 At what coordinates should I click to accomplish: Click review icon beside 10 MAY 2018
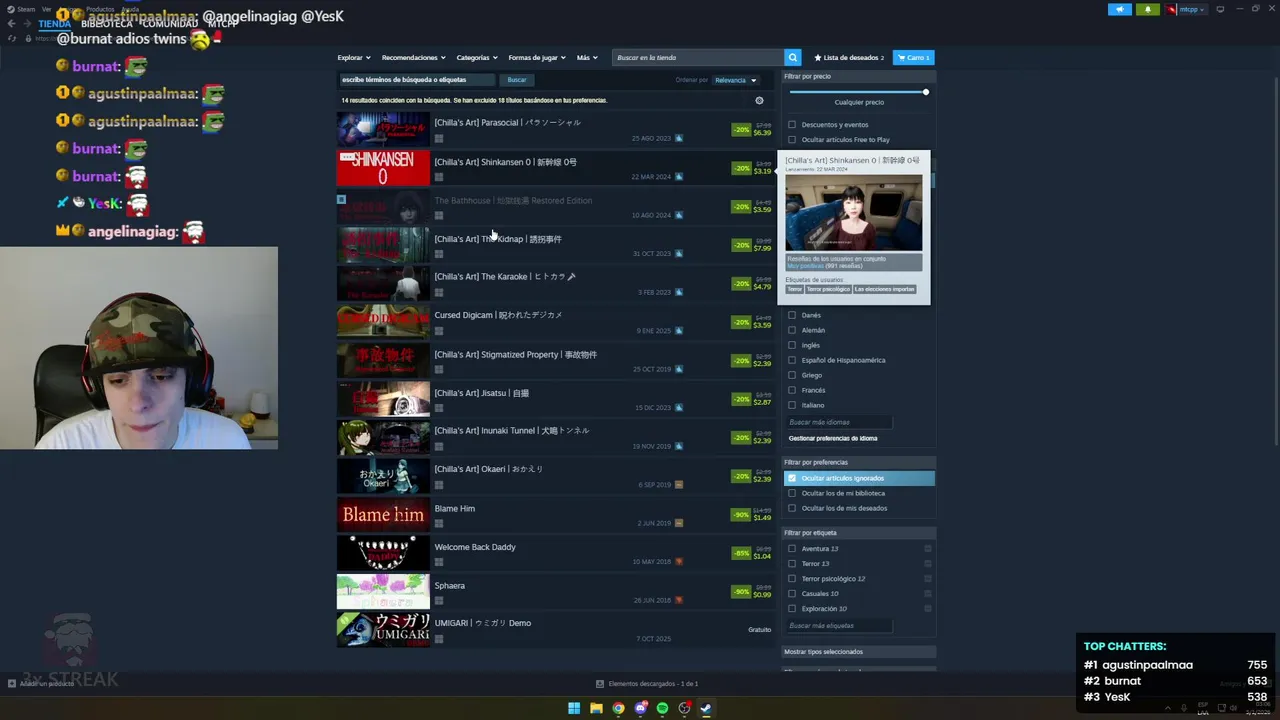coord(679,562)
